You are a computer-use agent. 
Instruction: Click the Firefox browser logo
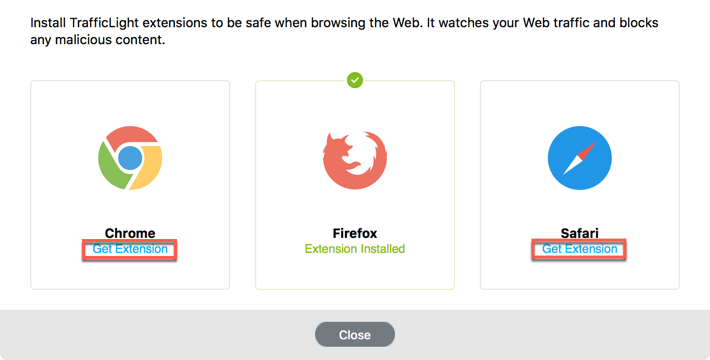coord(355,160)
